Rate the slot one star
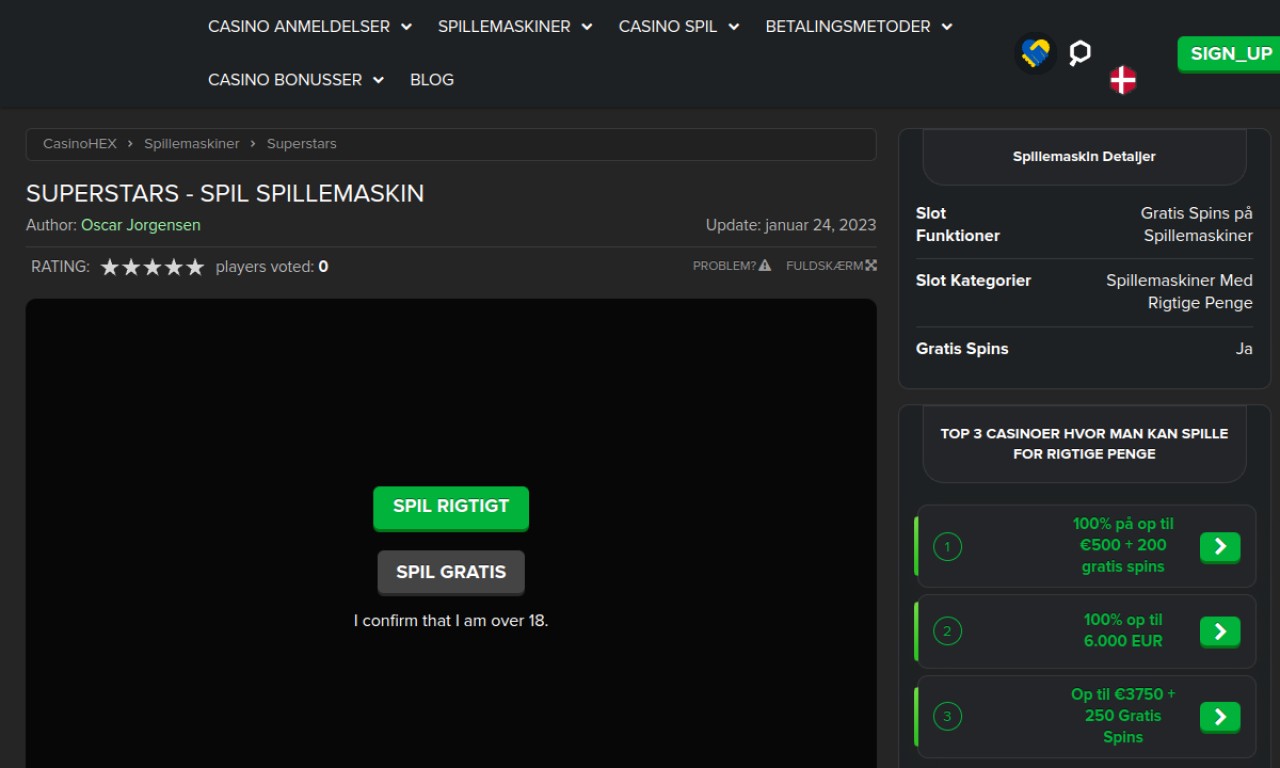This screenshot has width=1280, height=768. (110, 267)
